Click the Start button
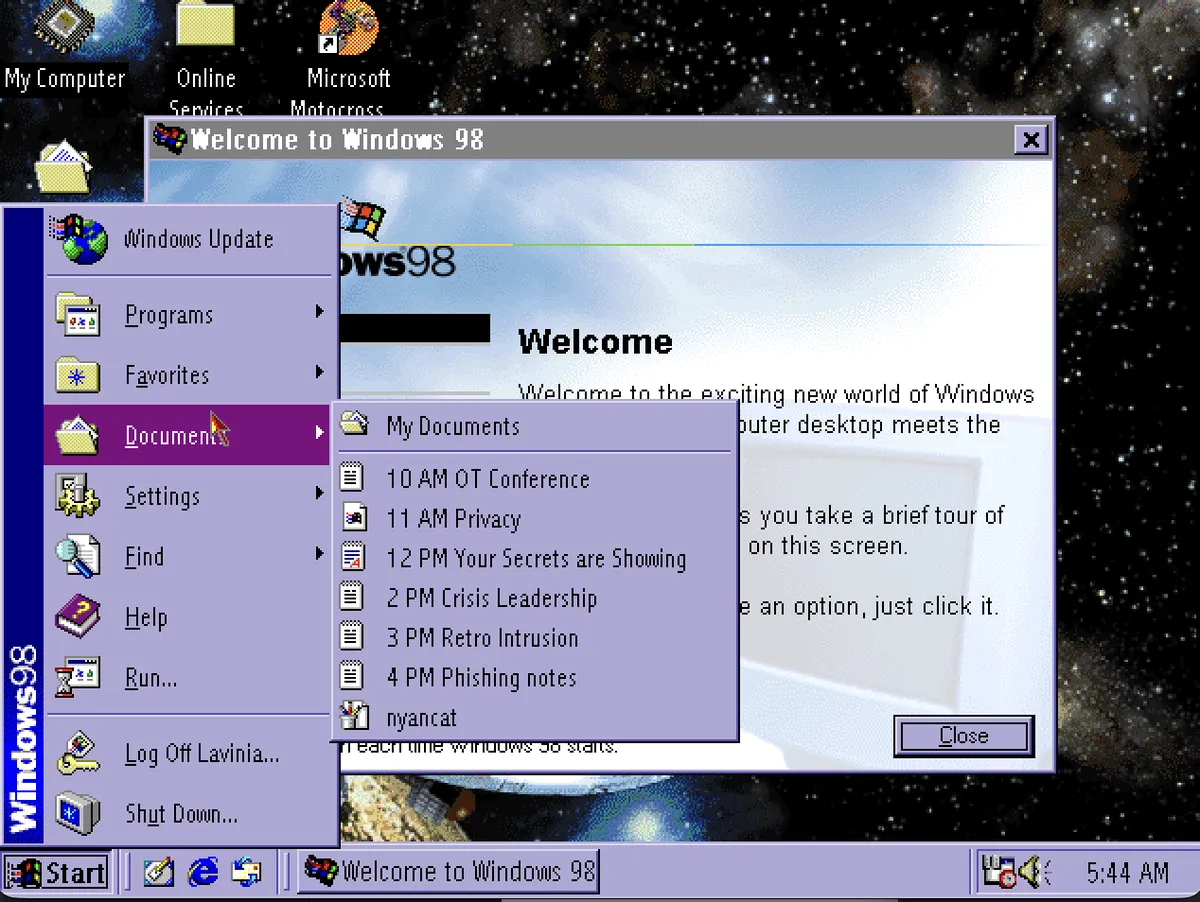Viewport: 1200px width, 902px height. tap(55, 872)
